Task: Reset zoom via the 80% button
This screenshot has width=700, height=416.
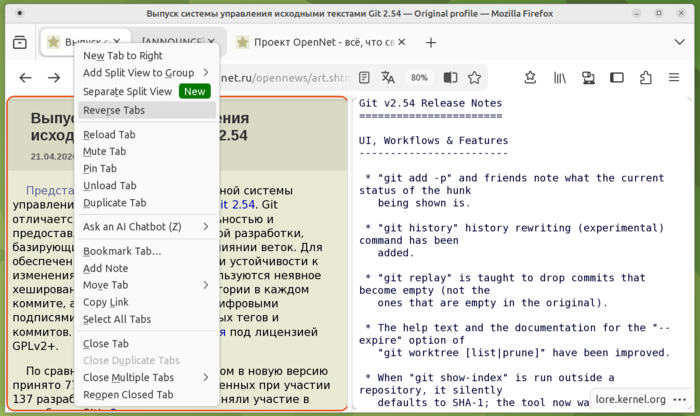Action: [419, 78]
